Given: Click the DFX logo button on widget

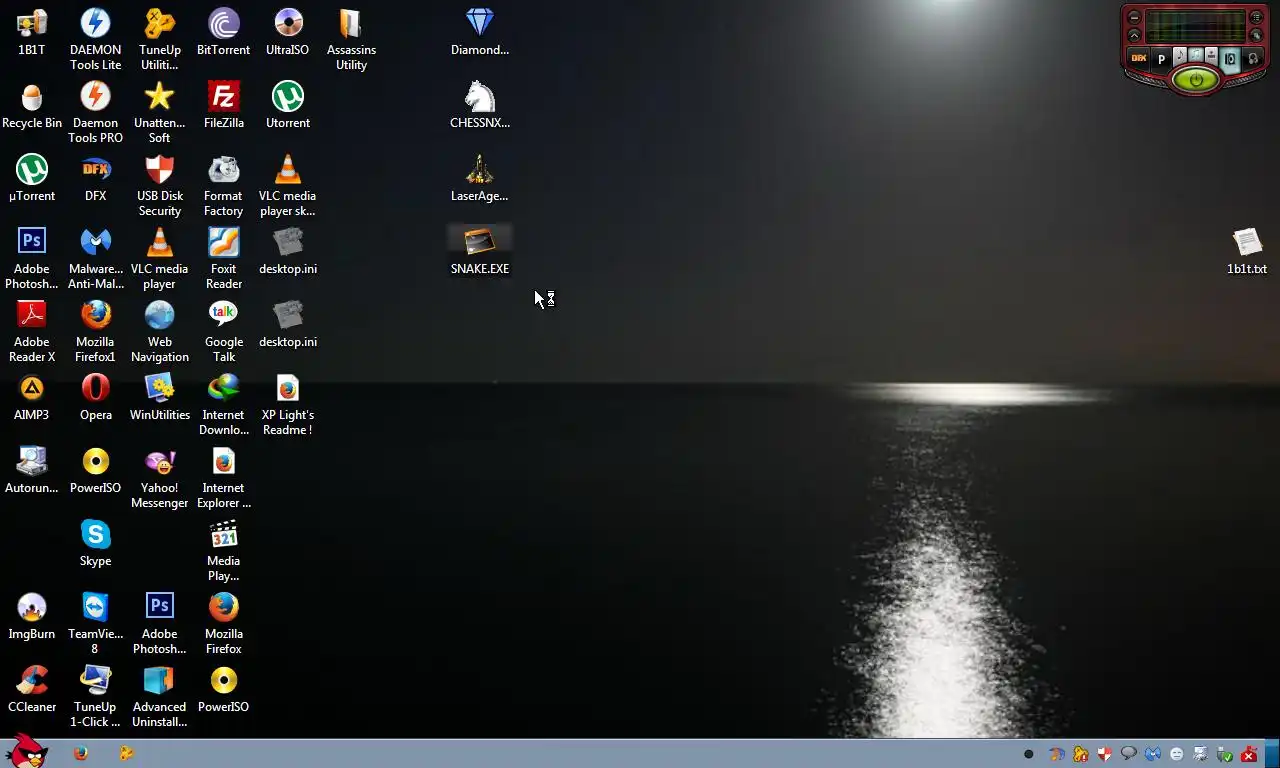Looking at the screenshot, I should [x=1139, y=58].
